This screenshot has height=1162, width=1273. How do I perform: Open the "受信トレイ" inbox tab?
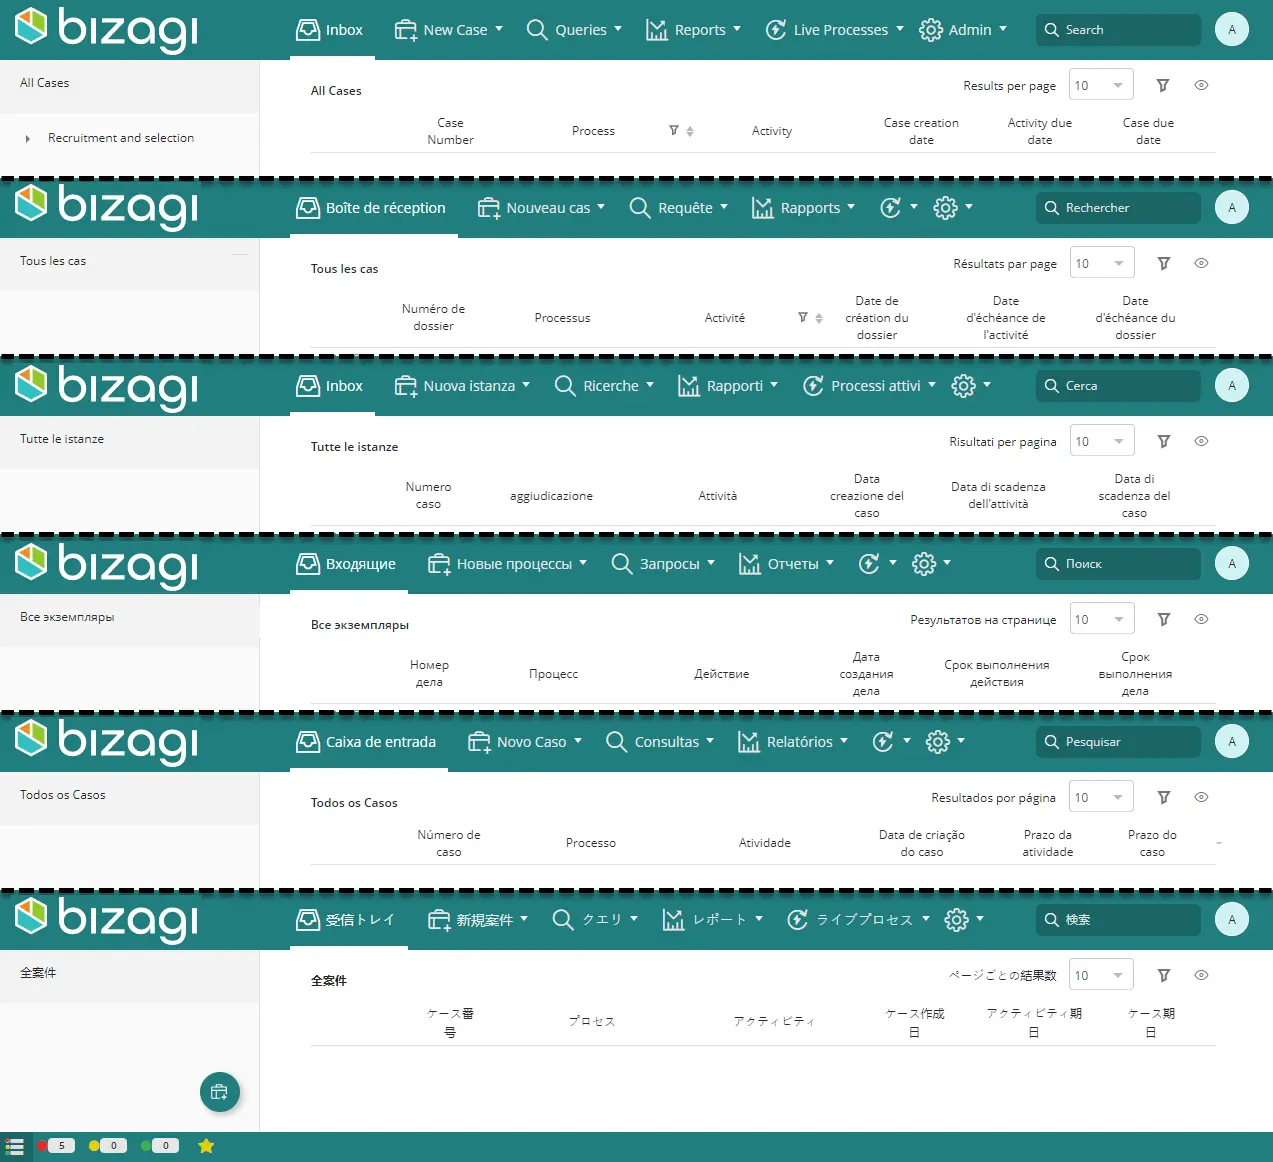coord(349,920)
